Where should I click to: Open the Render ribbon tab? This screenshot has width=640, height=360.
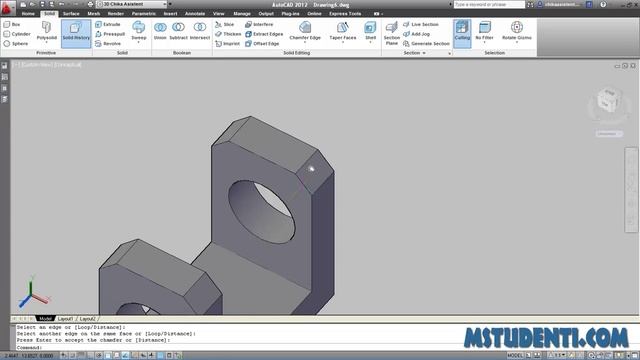pyautogui.click(x=116, y=14)
